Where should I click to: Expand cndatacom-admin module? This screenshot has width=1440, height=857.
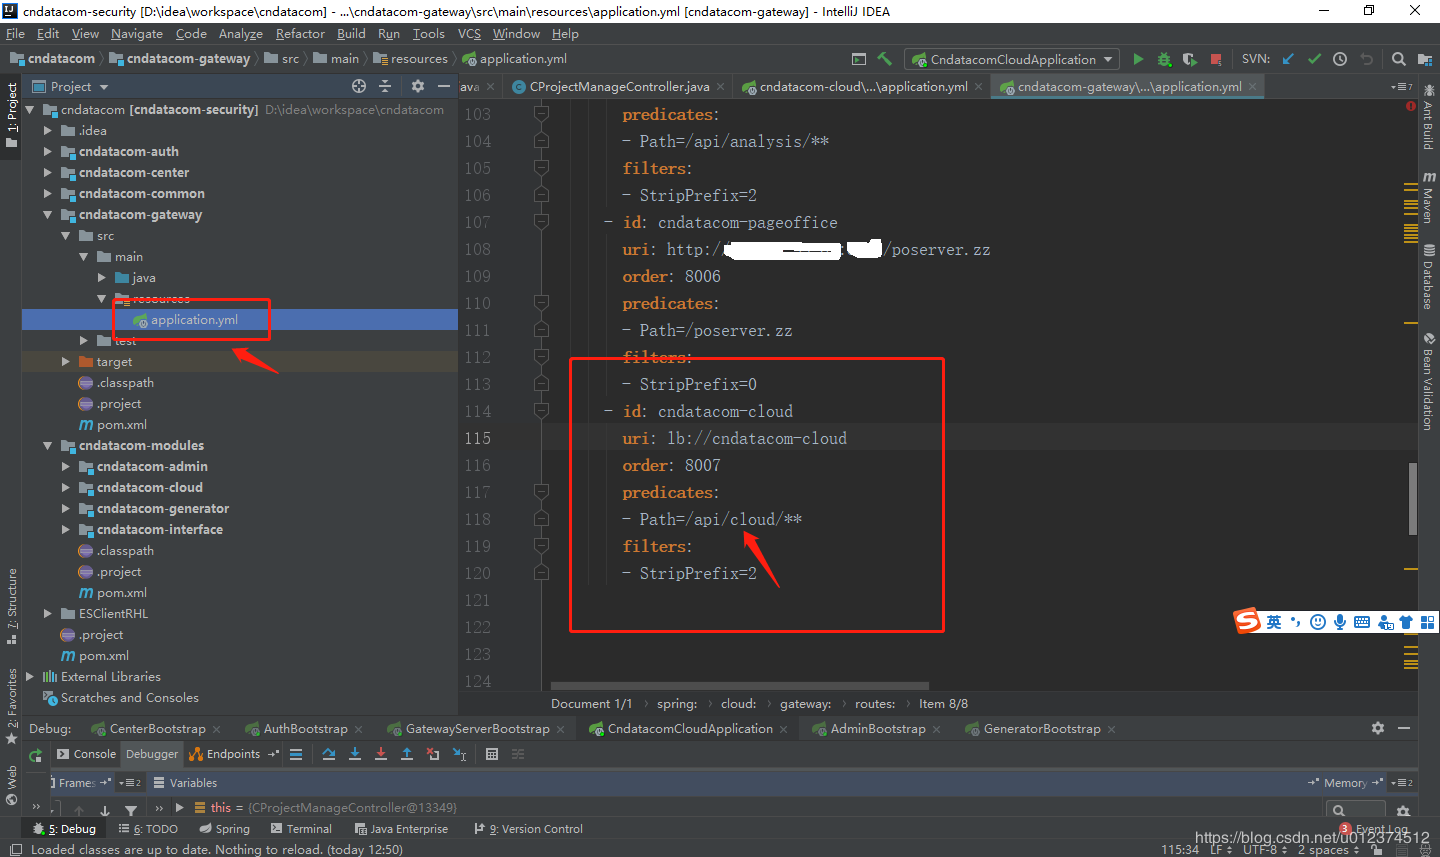[65, 466]
